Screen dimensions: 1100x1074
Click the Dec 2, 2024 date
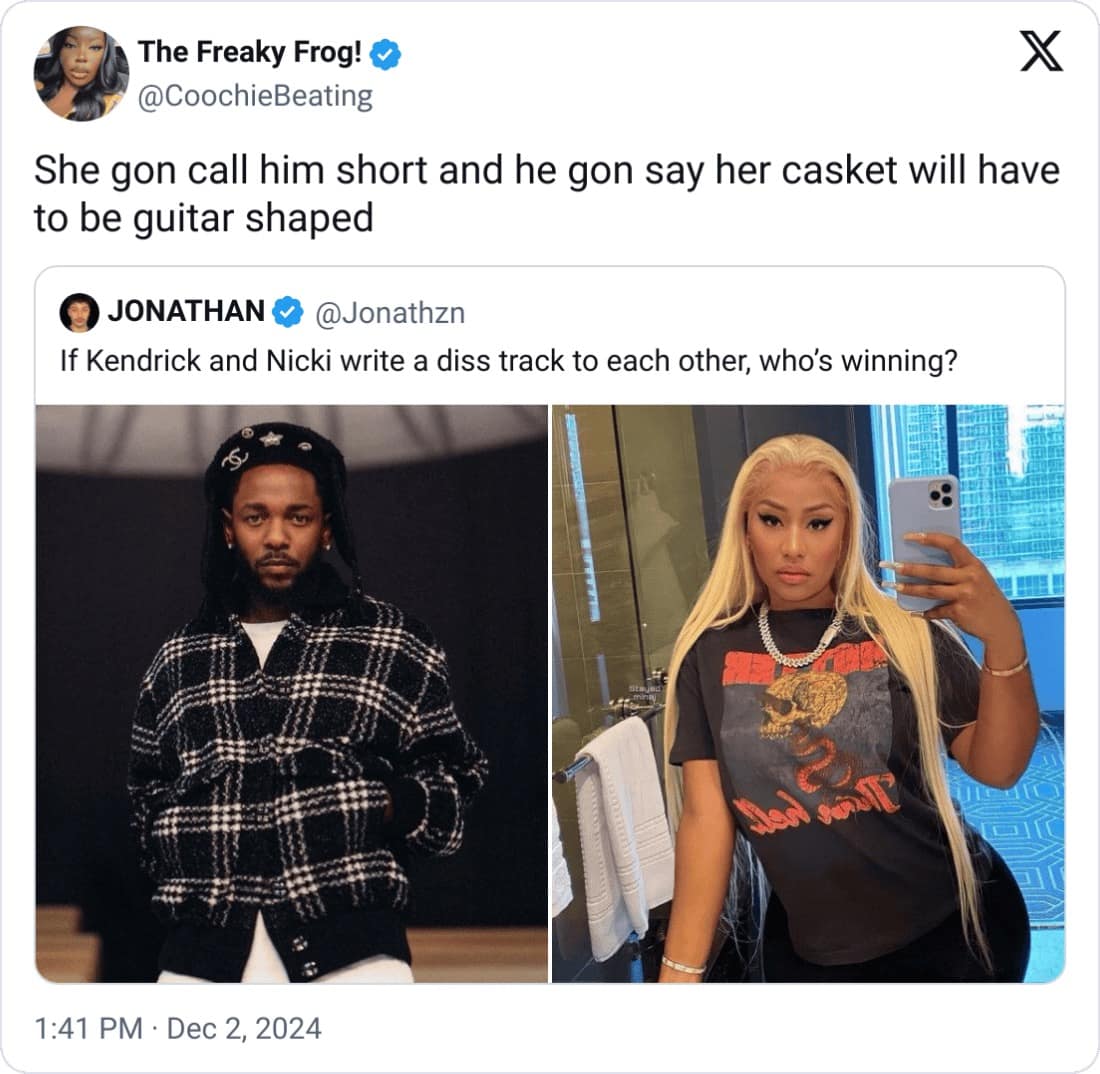point(244,1028)
